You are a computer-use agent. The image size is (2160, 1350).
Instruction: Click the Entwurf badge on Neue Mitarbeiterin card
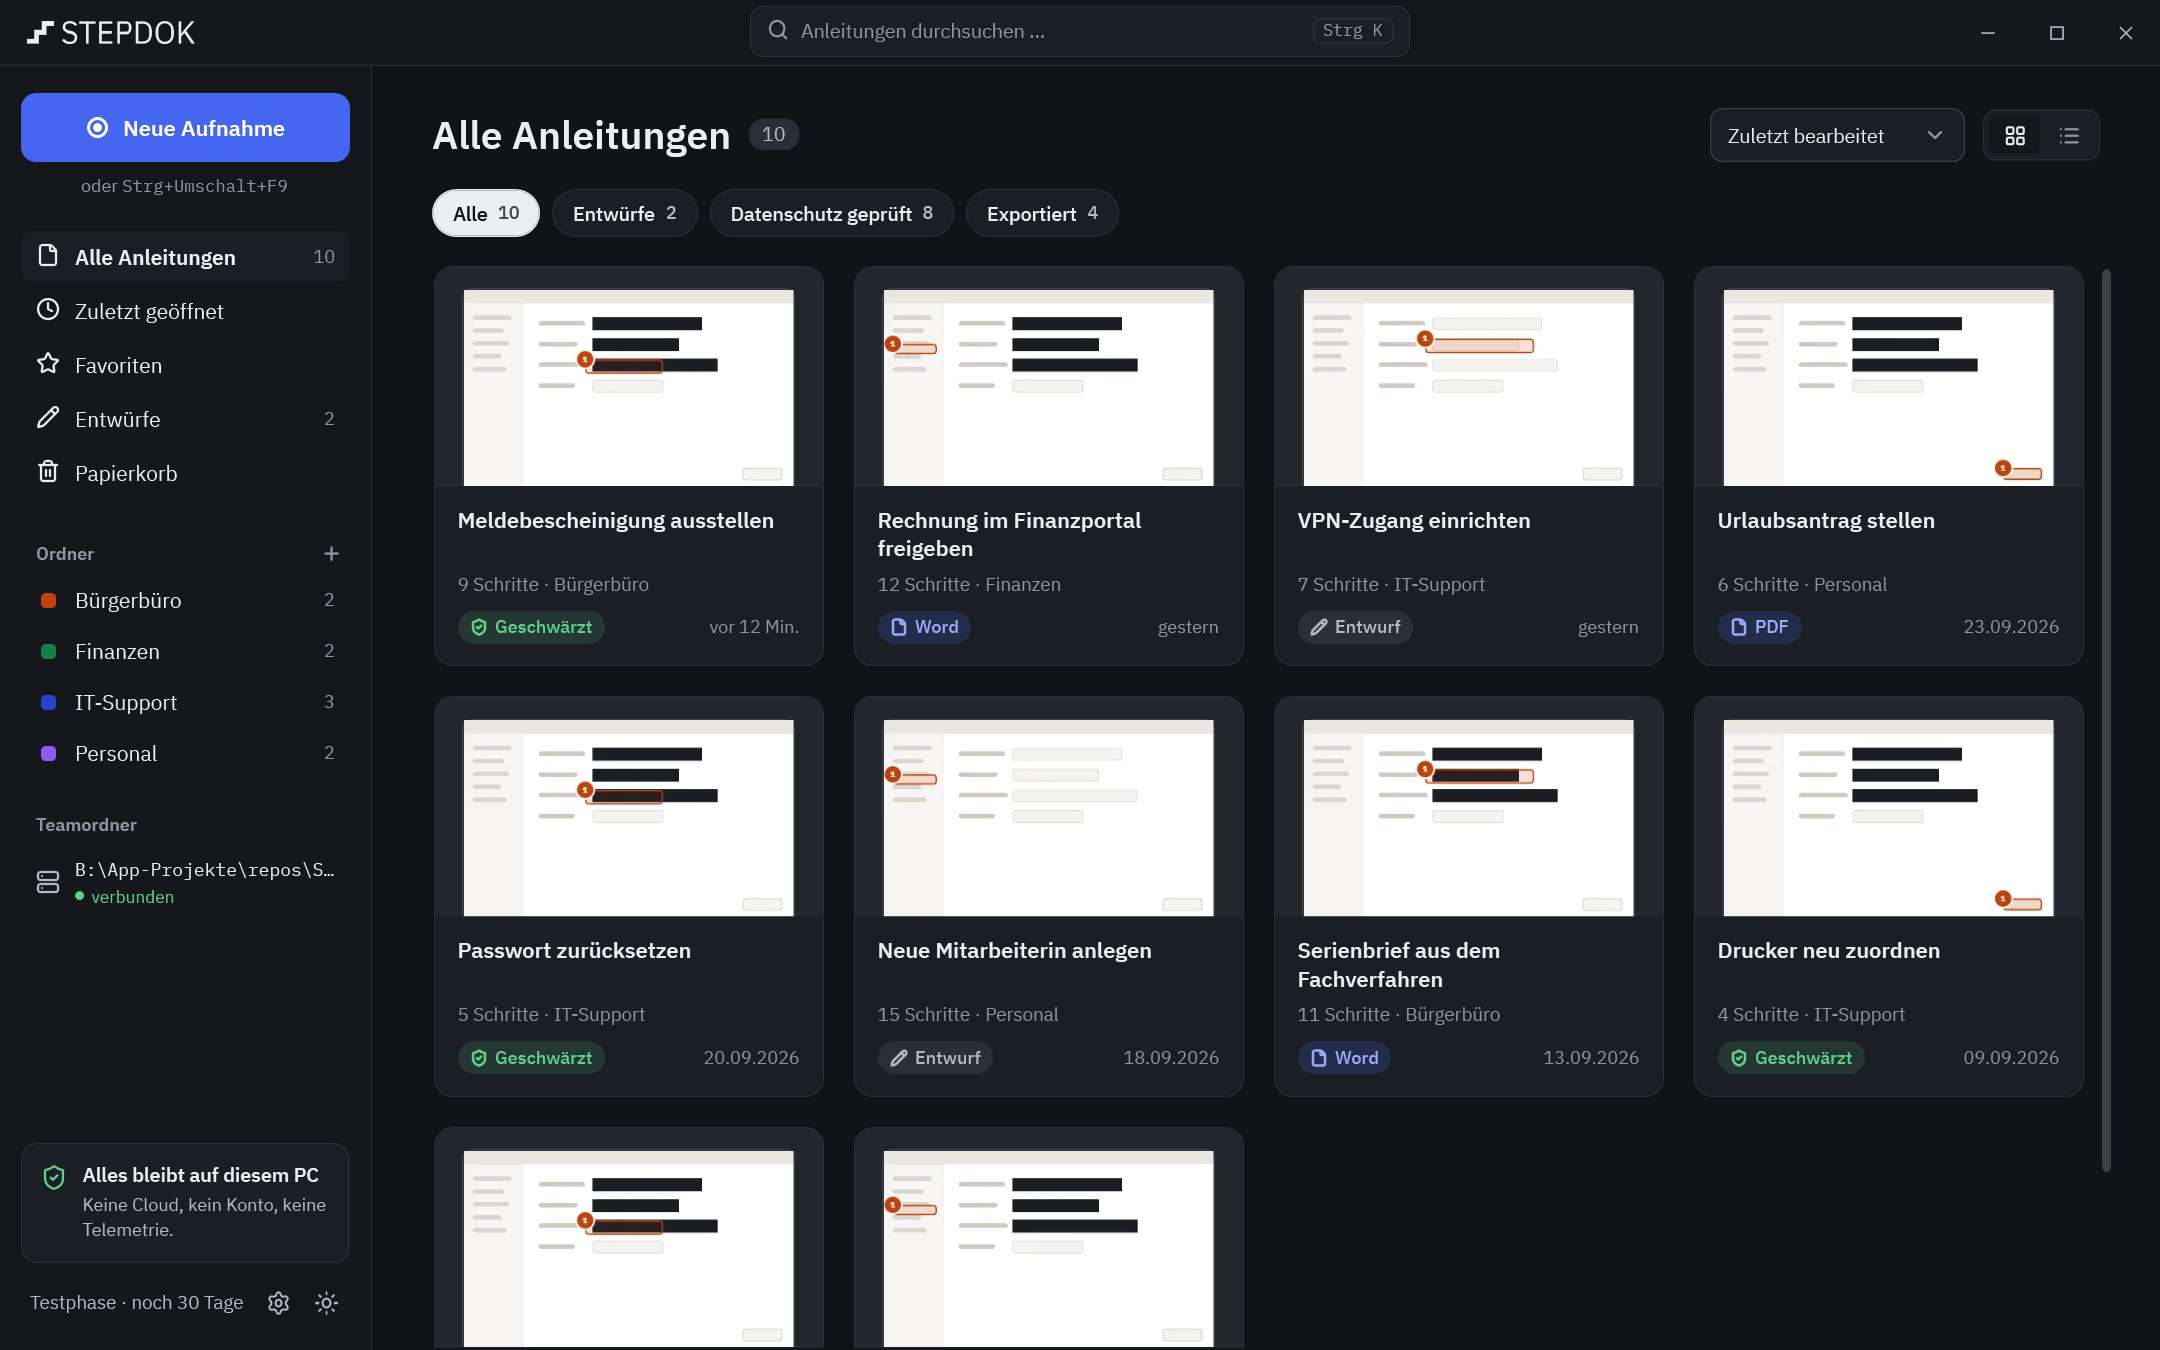(935, 1058)
